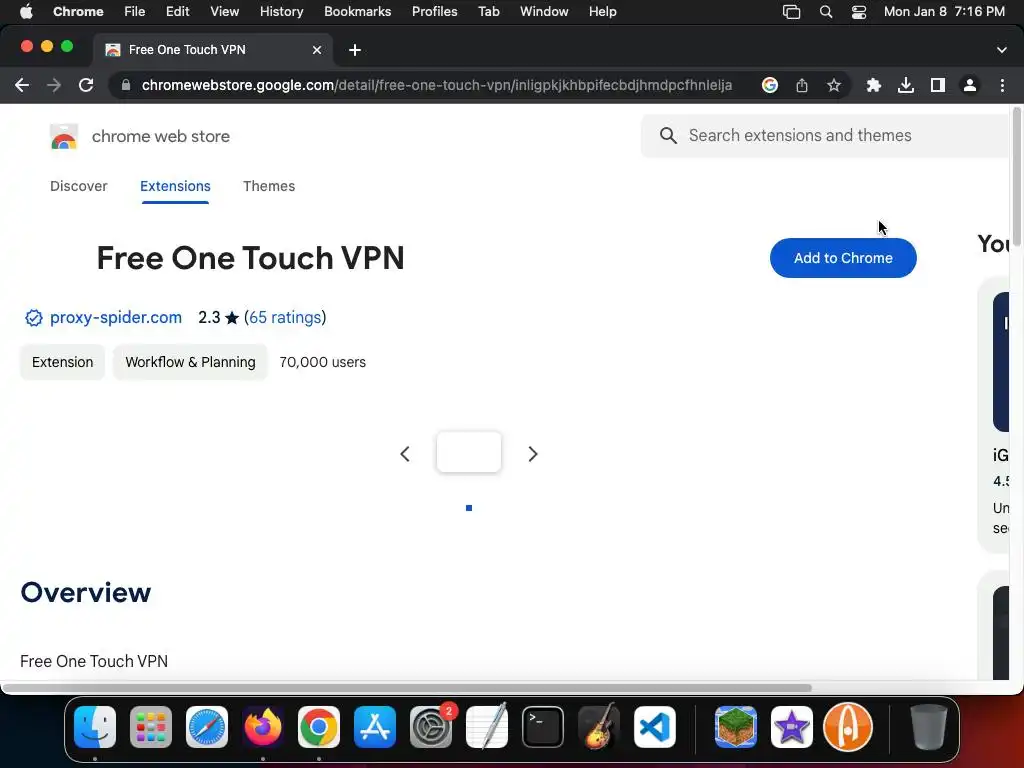Screen dimensions: 1024x768
Task: Bookmark this page with the star
Action: (x=834, y=85)
